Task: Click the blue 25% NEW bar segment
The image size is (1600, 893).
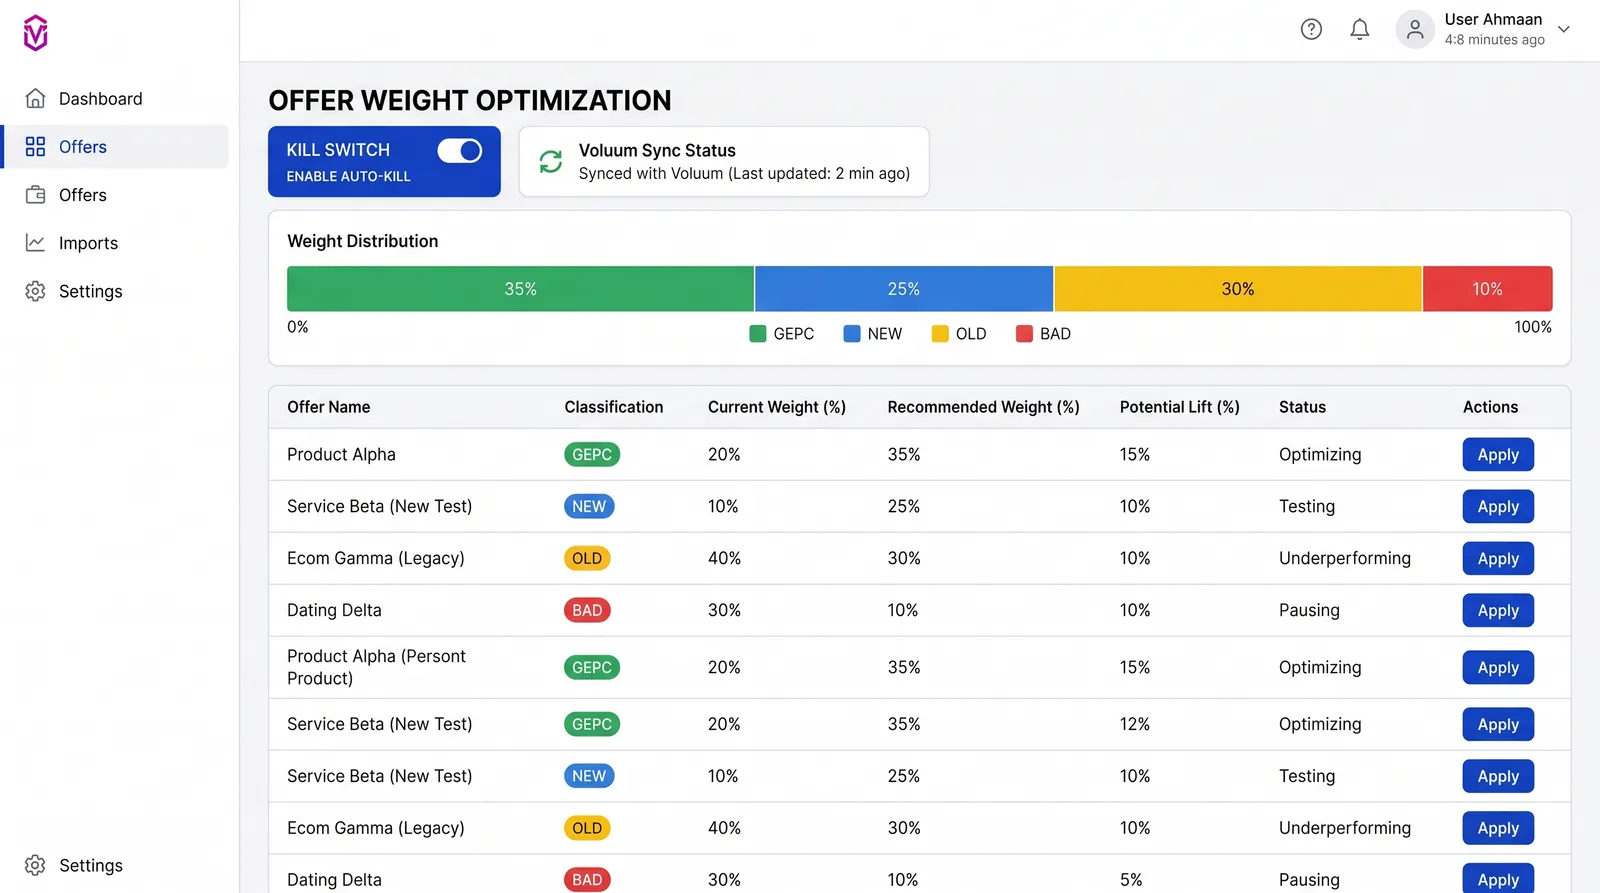Action: (x=904, y=288)
